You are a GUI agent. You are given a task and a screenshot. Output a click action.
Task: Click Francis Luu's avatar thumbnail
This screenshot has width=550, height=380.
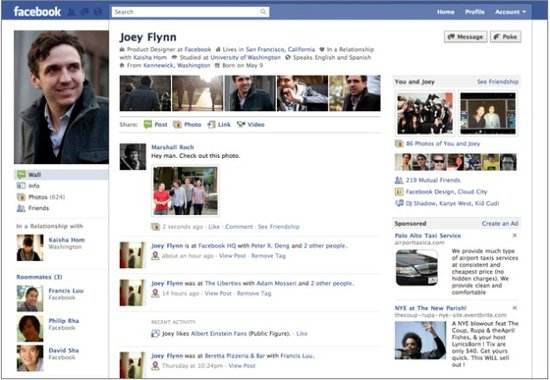30,299
